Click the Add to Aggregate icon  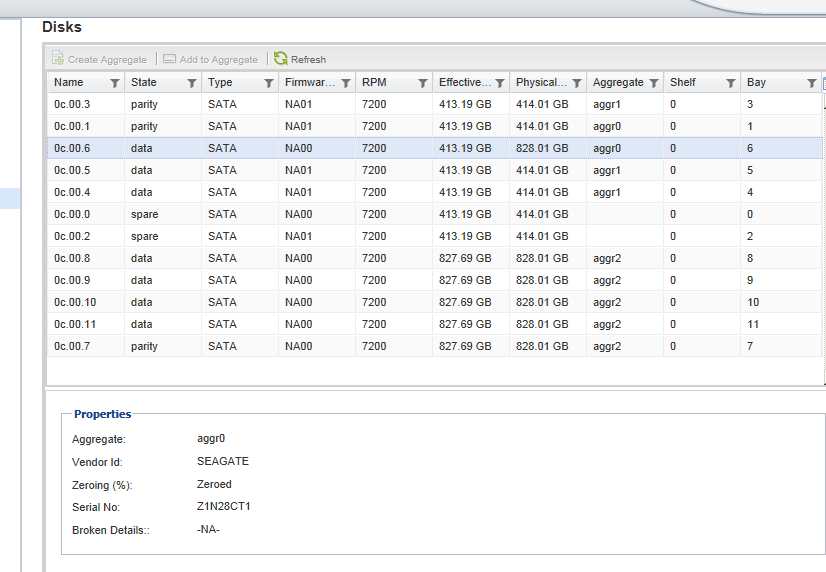point(169,59)
